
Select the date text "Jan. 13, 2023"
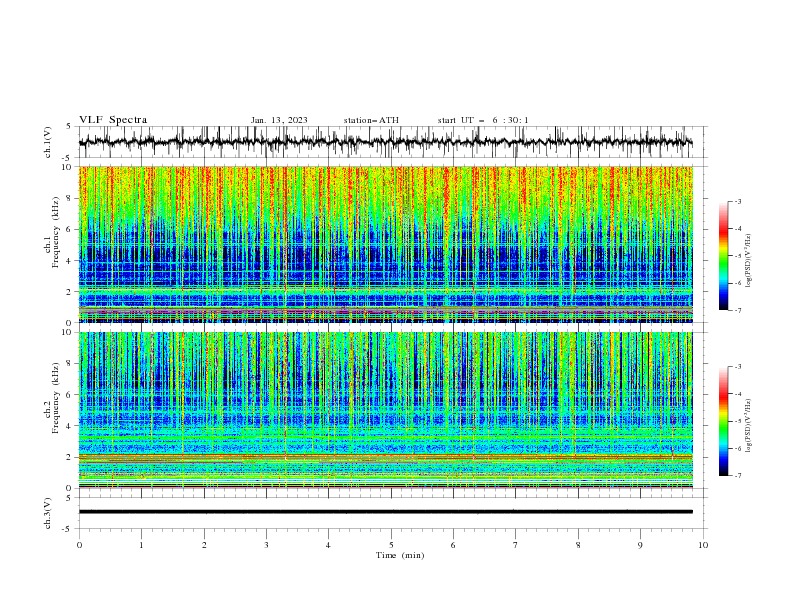click(x=279, y=120)
